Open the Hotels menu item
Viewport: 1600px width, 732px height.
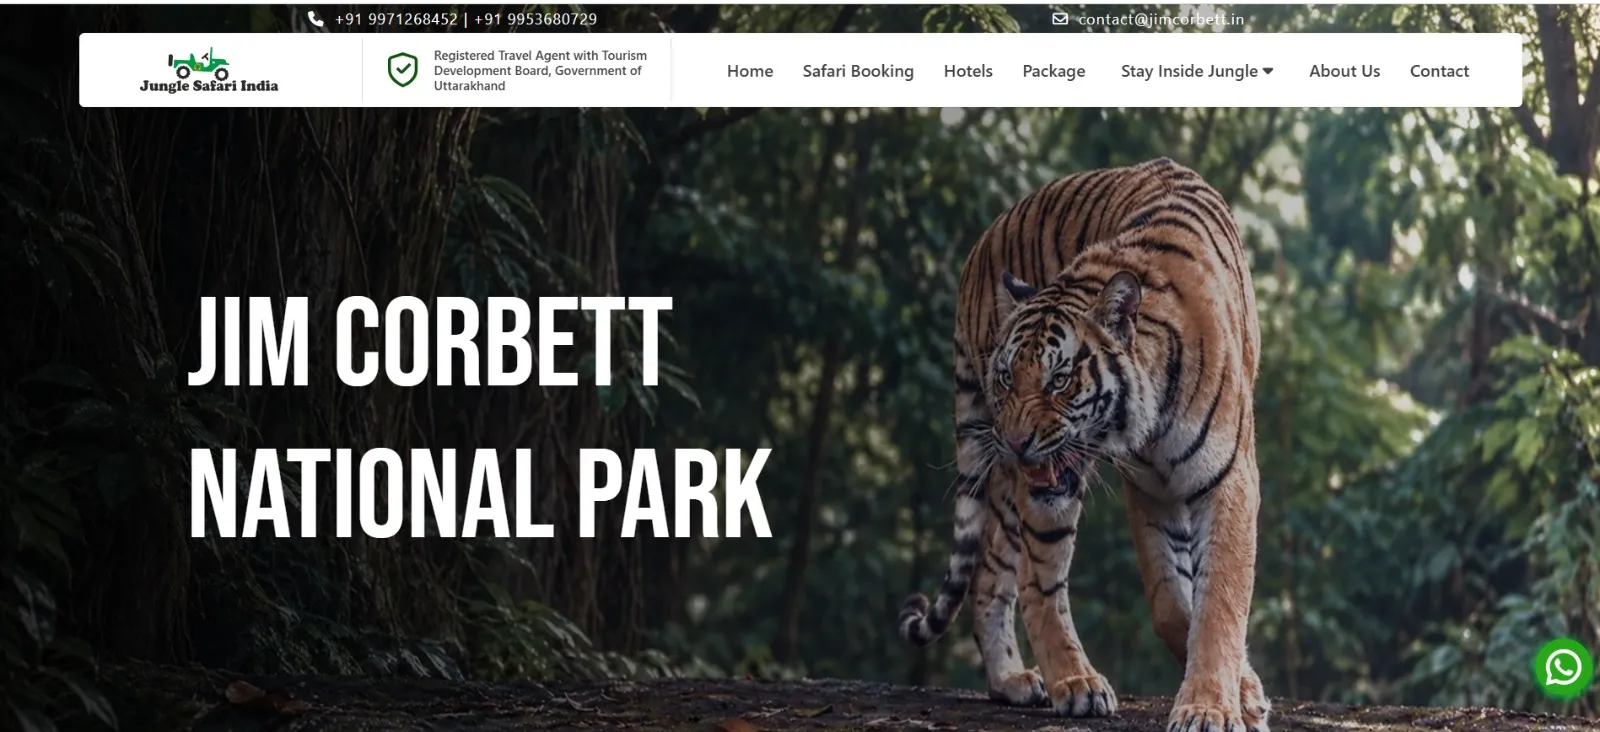point(968,71)
